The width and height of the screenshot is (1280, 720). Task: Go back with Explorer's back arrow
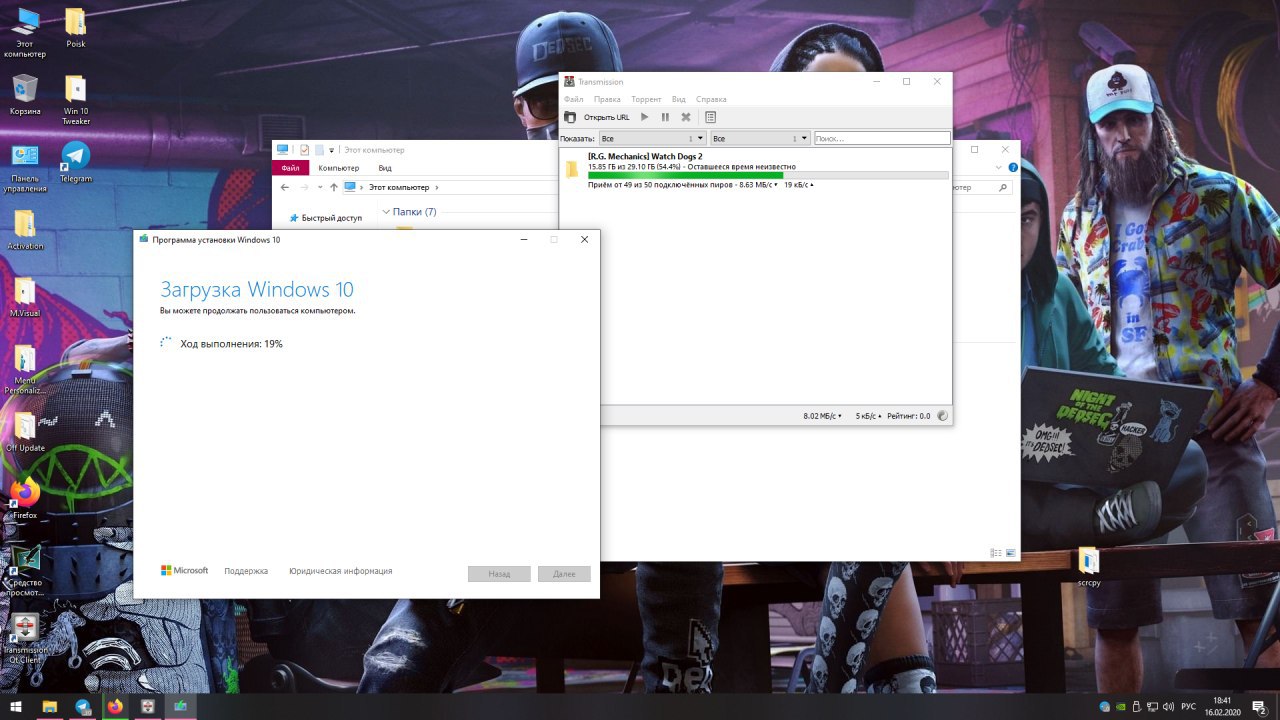[285, 187]
